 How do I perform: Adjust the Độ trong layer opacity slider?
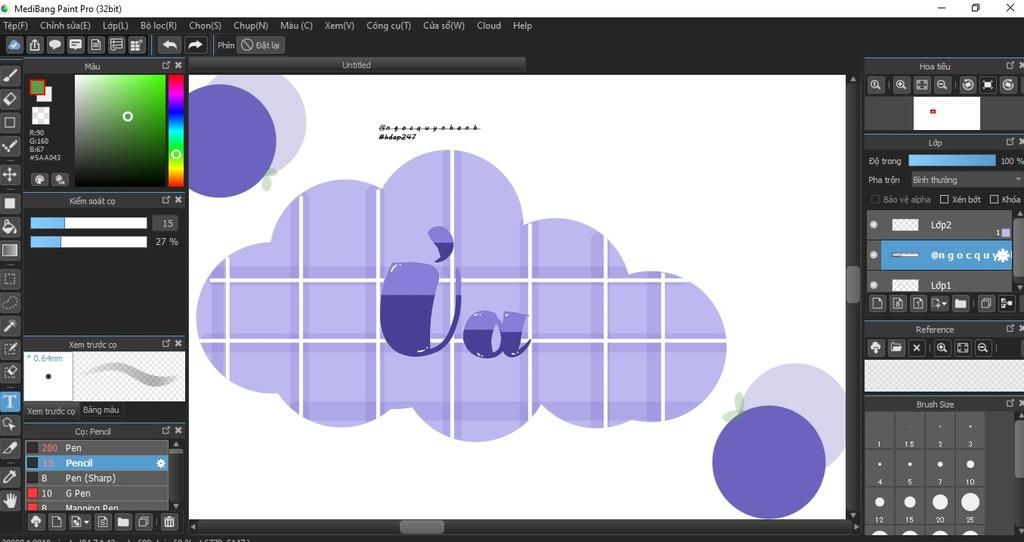(x=952, y=161)
